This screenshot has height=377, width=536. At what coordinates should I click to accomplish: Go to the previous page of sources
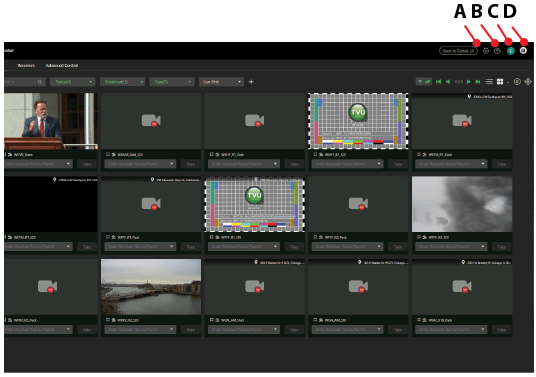tap(448, 82)
